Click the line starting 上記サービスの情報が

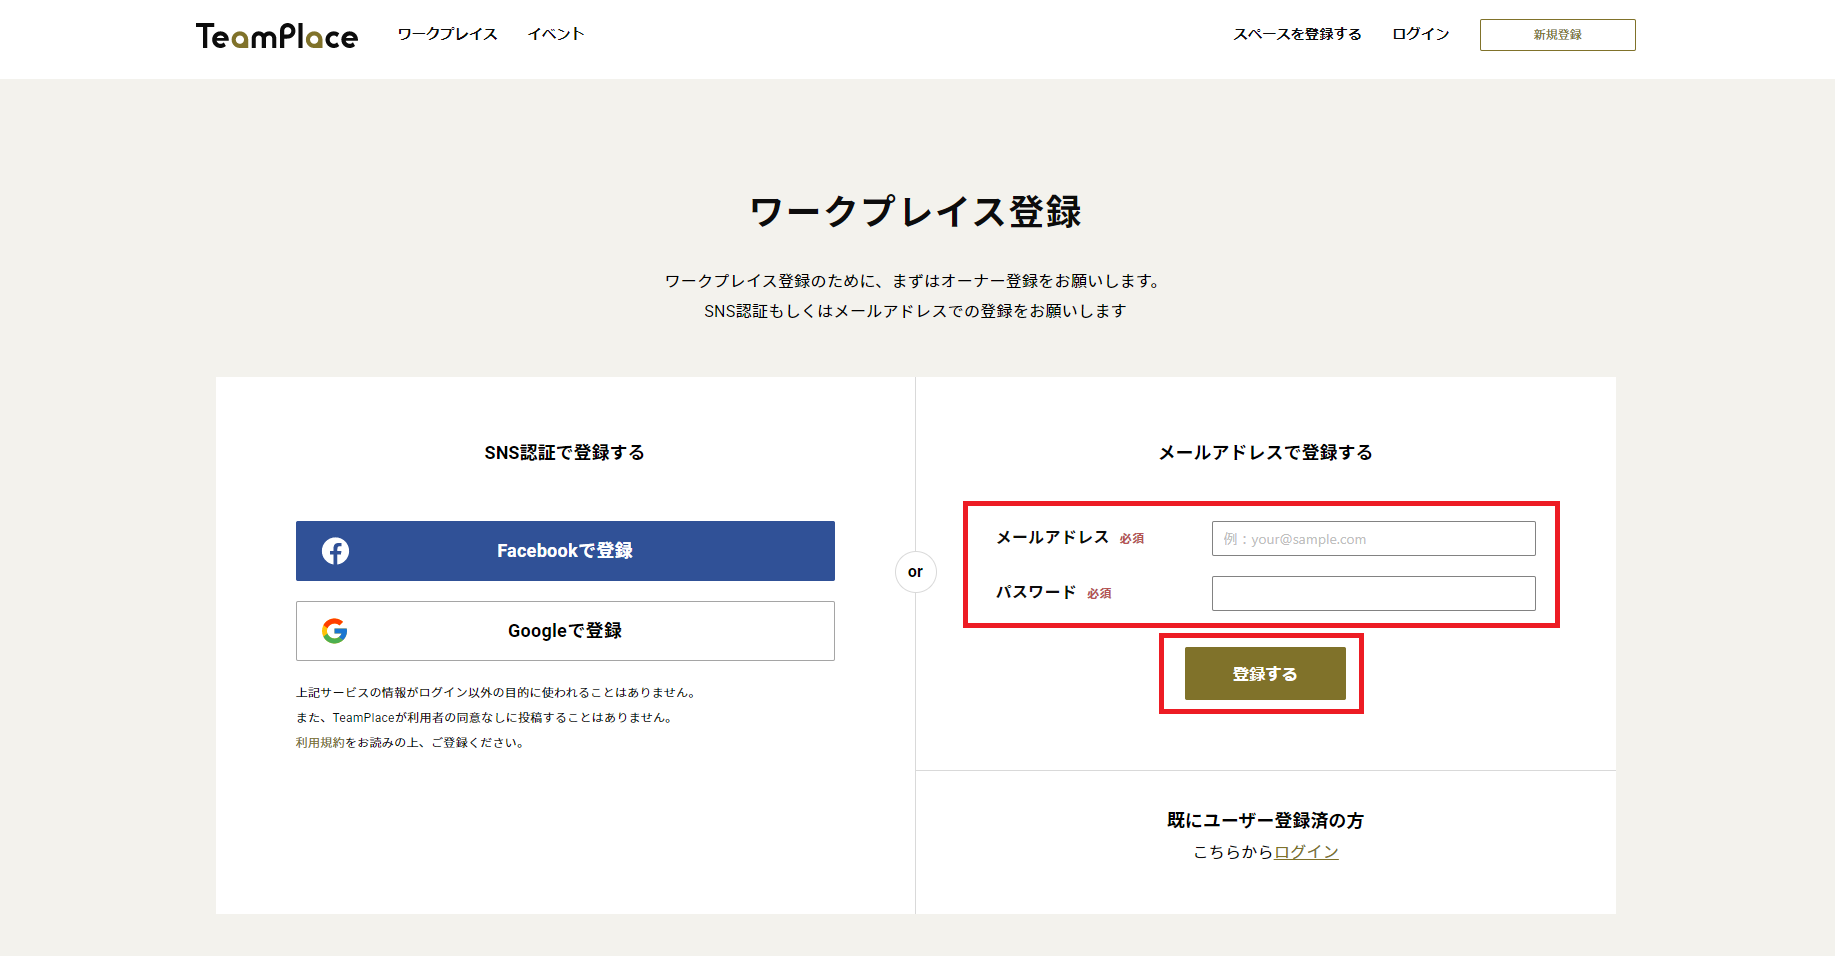tap(497, 693)
